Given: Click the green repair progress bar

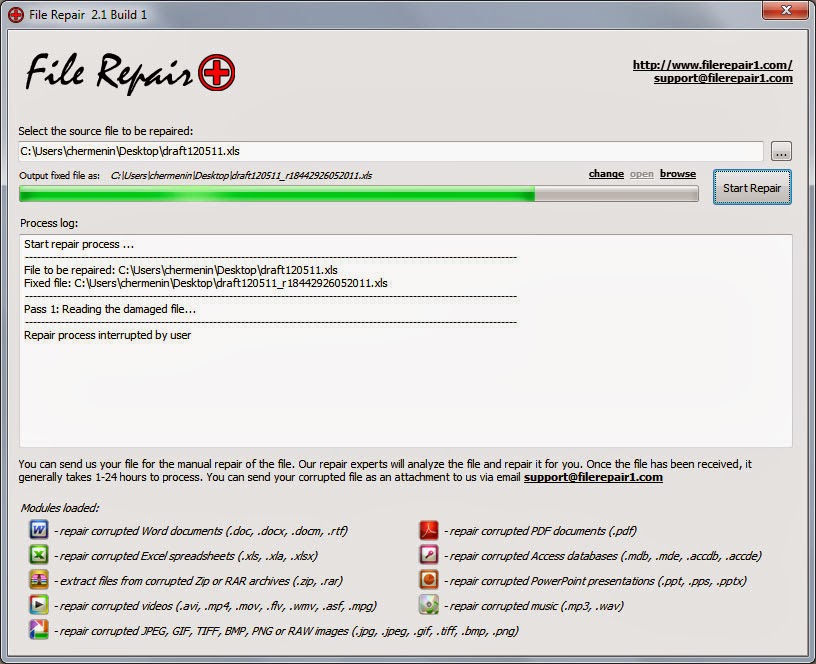Looking at the screenshot, I should pyautogui.click(x=300, y=193).
